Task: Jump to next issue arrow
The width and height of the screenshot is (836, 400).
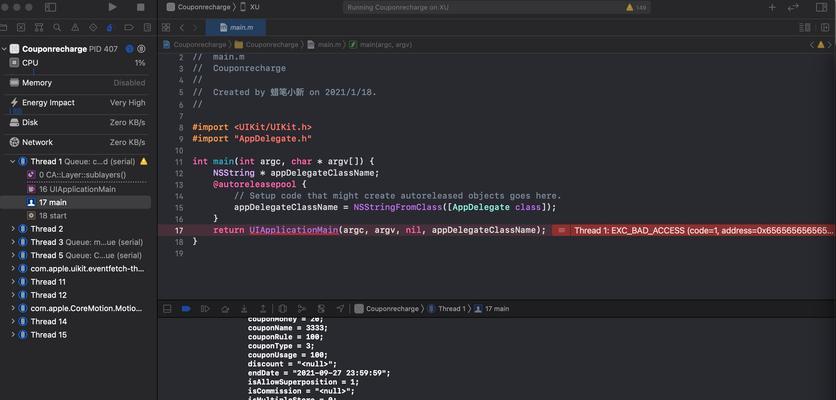Action: [832, 45]
